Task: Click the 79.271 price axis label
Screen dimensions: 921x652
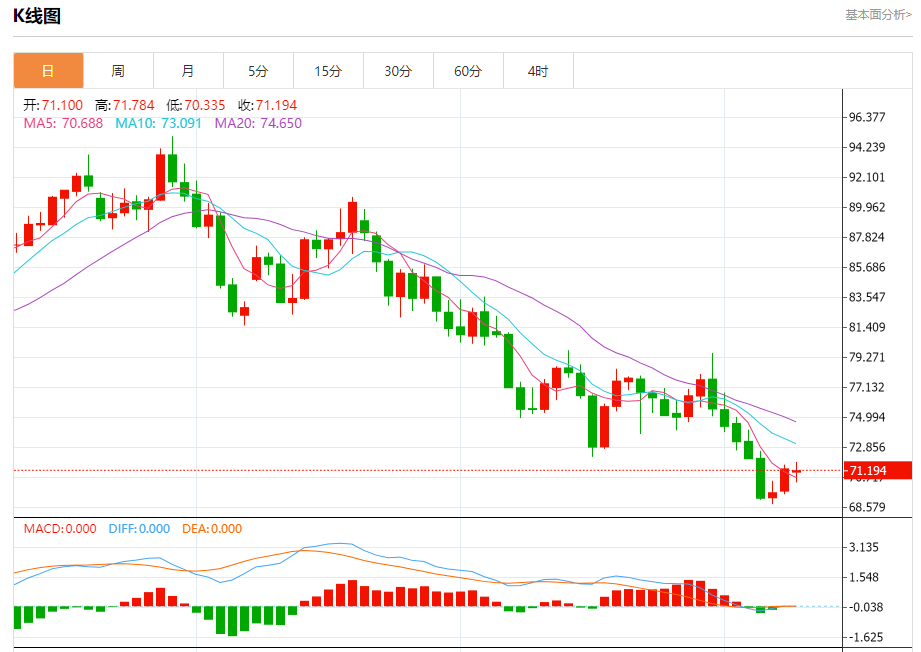Action: coord(867,357)
